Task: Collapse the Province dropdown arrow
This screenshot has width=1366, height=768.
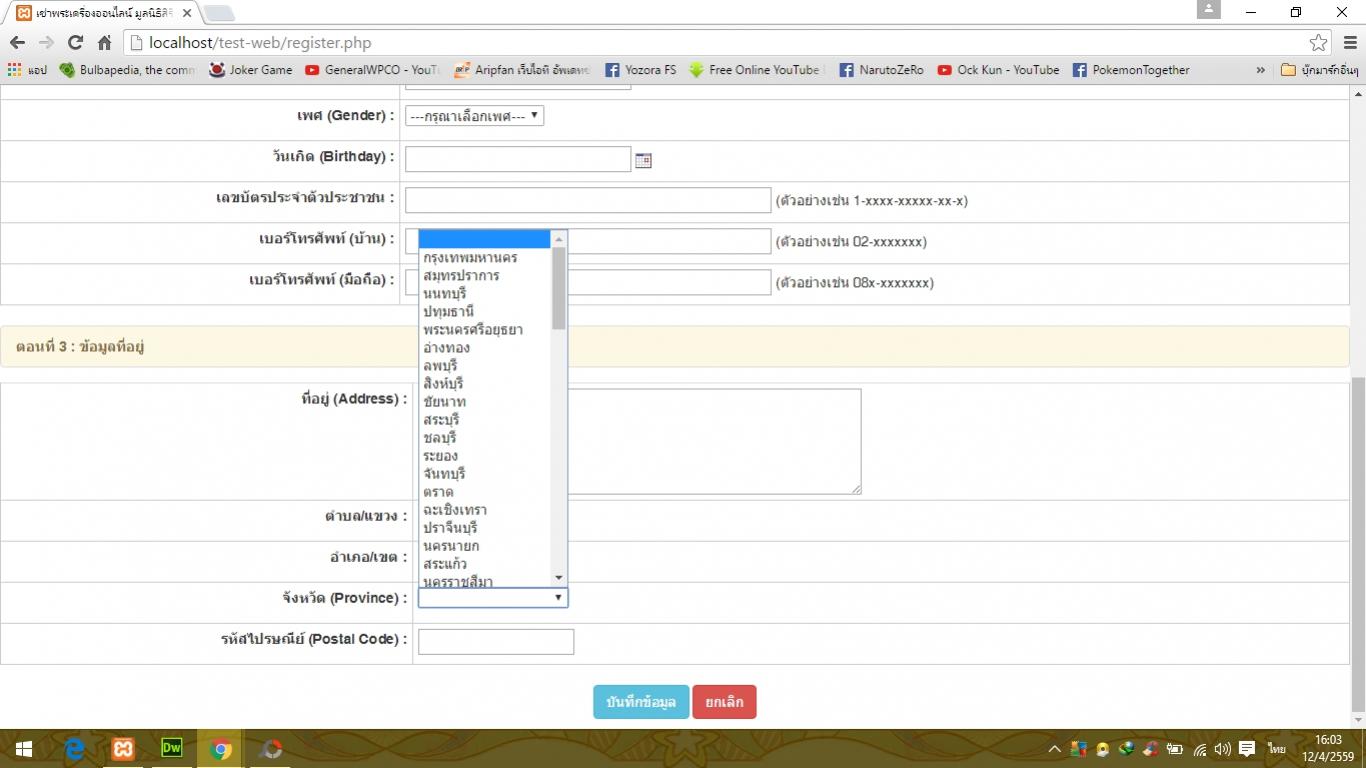Action: pyautogui.click(x=558, y=598)
